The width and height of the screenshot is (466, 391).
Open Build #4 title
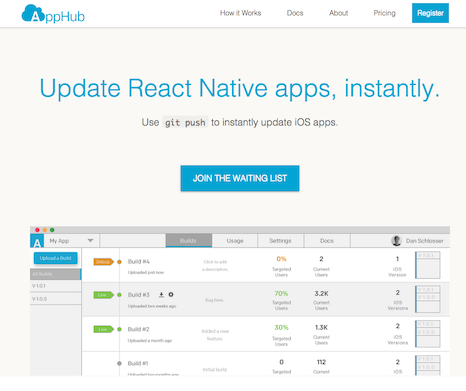[139, 262]
